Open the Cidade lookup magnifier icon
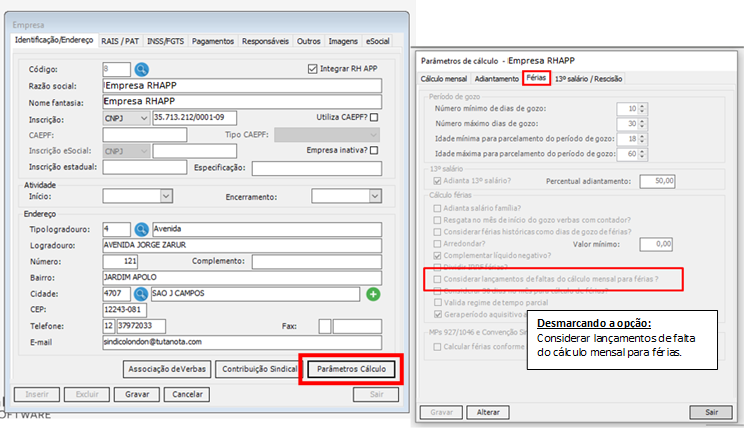The height and width of the screenshot is (428, 744). click(140, 294)
